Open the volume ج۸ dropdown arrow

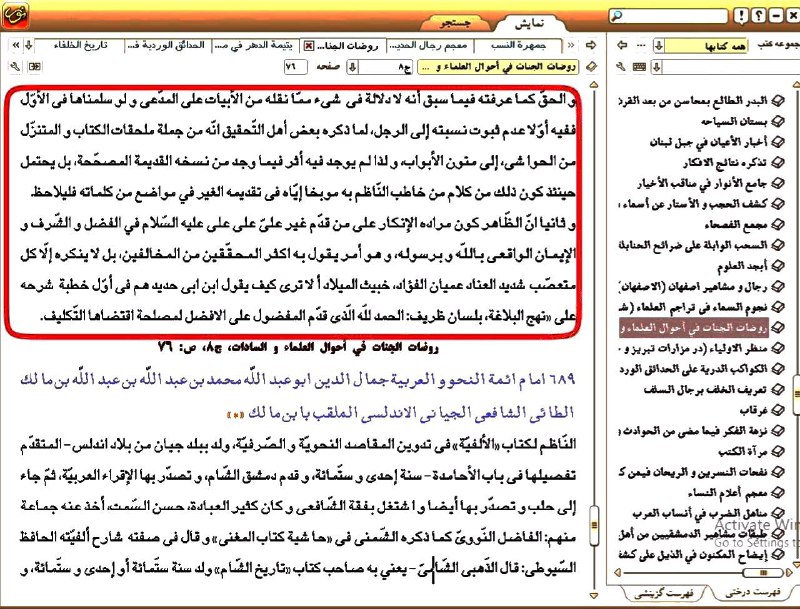[352, 67]
